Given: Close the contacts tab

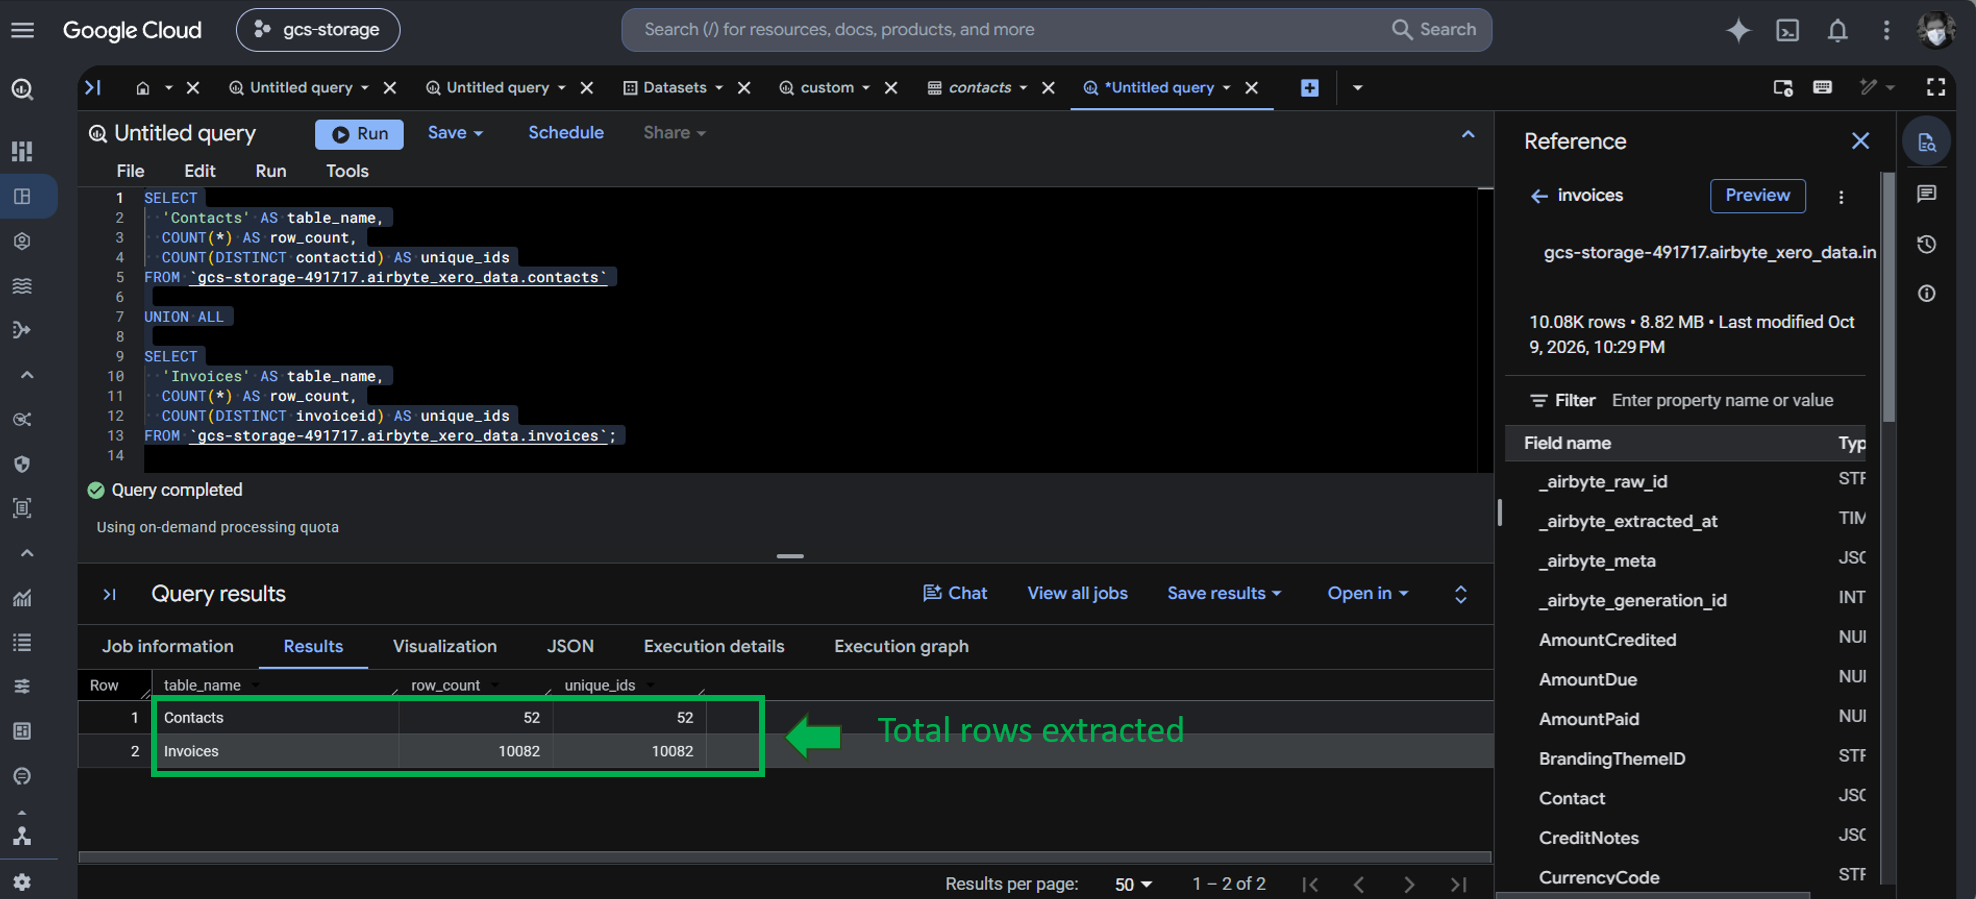Looking at the screenshot, I should [x=1048, y=88].
